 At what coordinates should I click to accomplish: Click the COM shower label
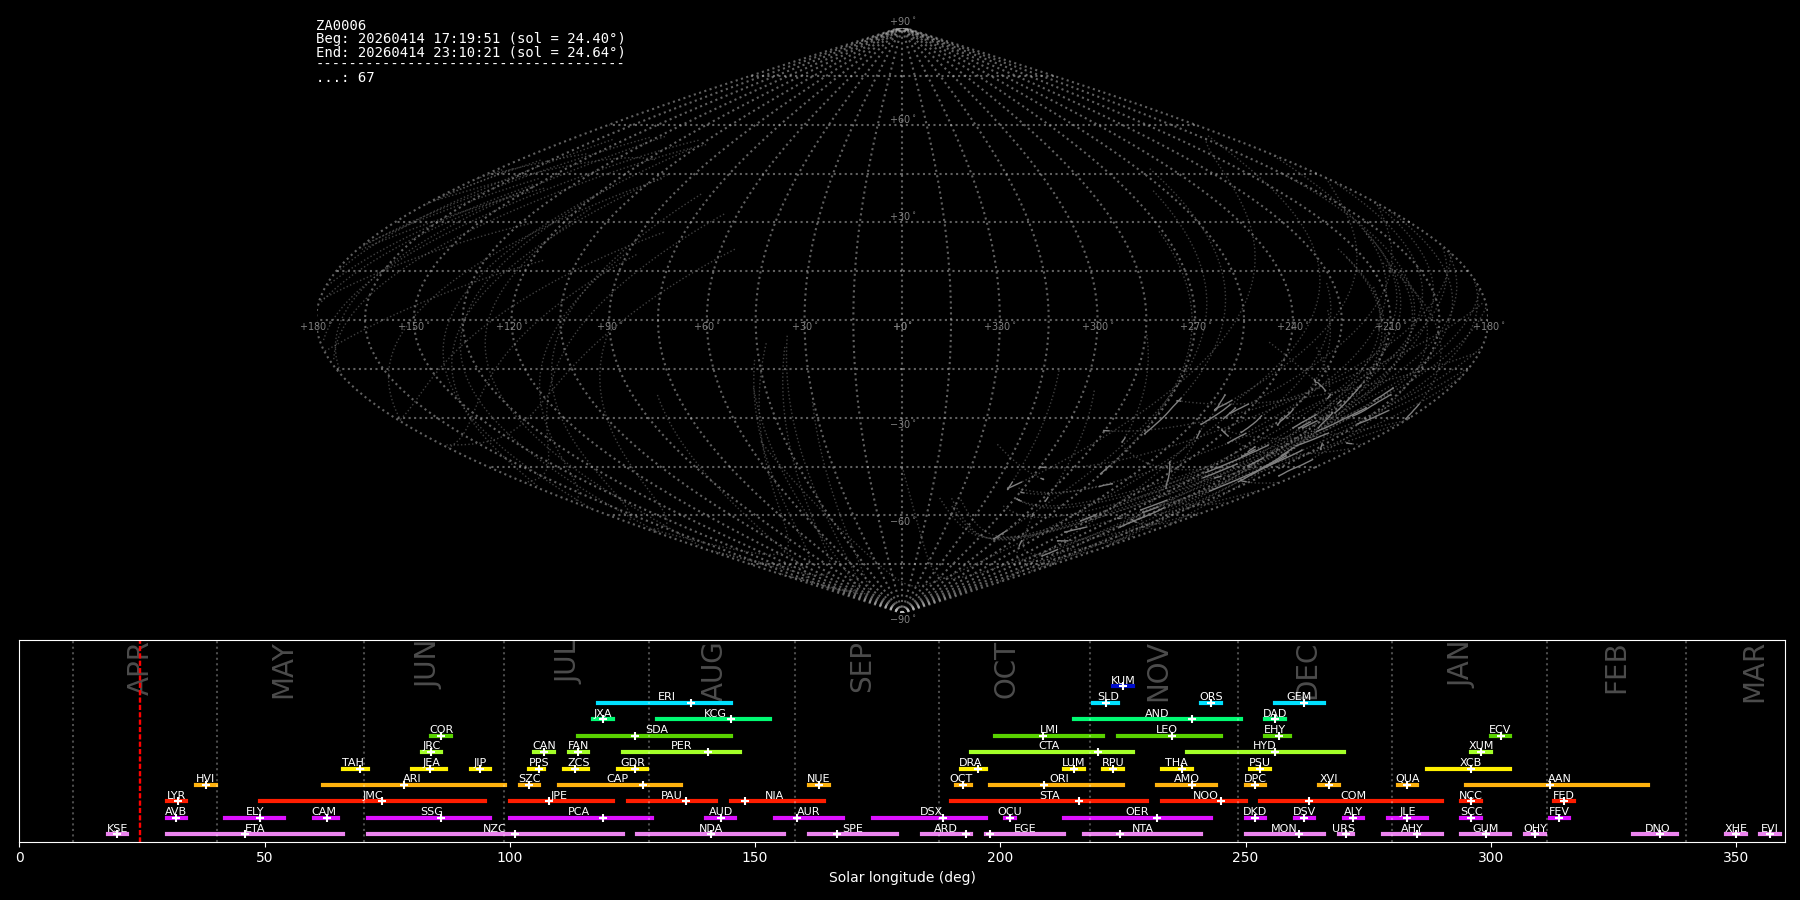[x=1354, y=796]
